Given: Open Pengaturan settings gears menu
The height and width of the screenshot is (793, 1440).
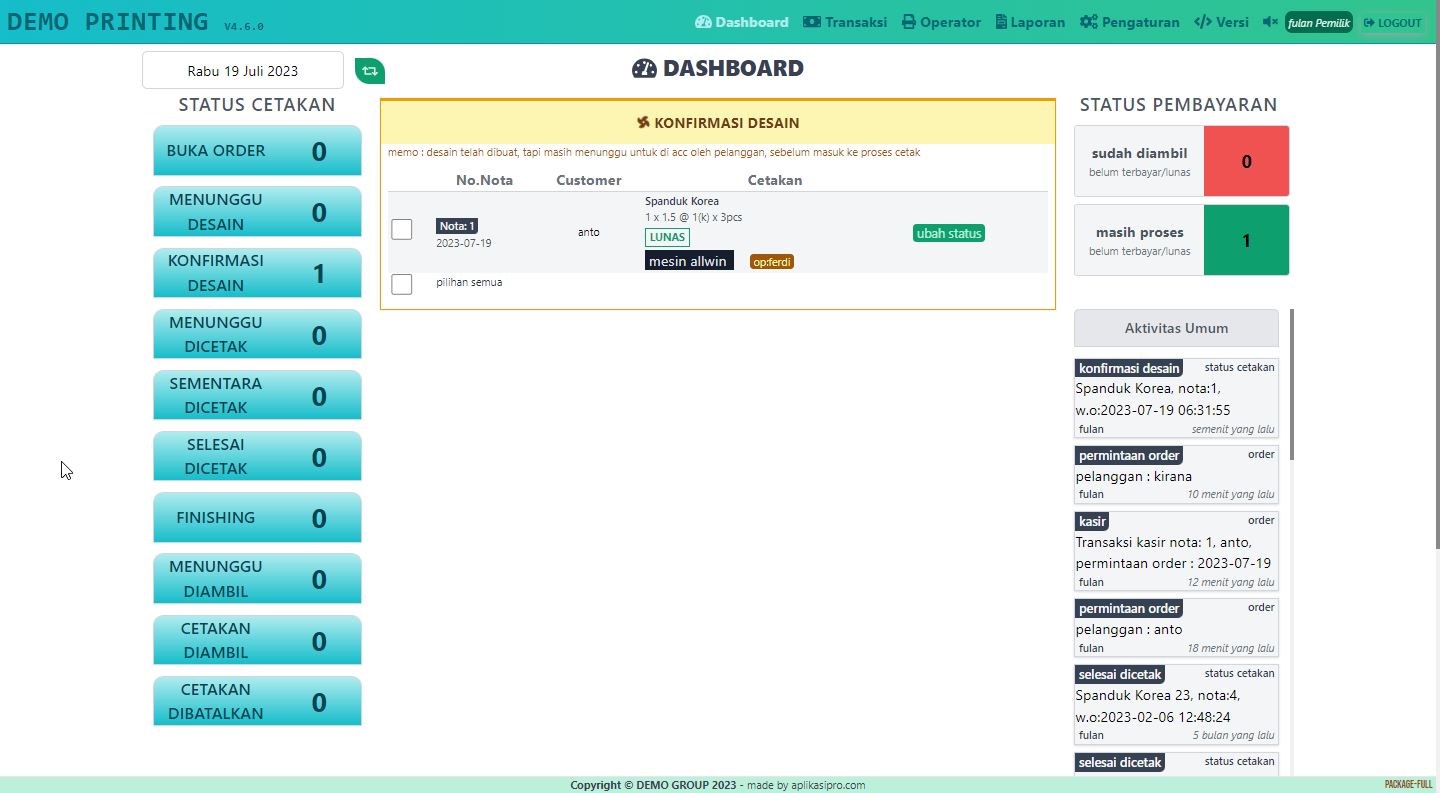Looking at the screenshot, I should pyautogui.click(x=1129, y=22).
